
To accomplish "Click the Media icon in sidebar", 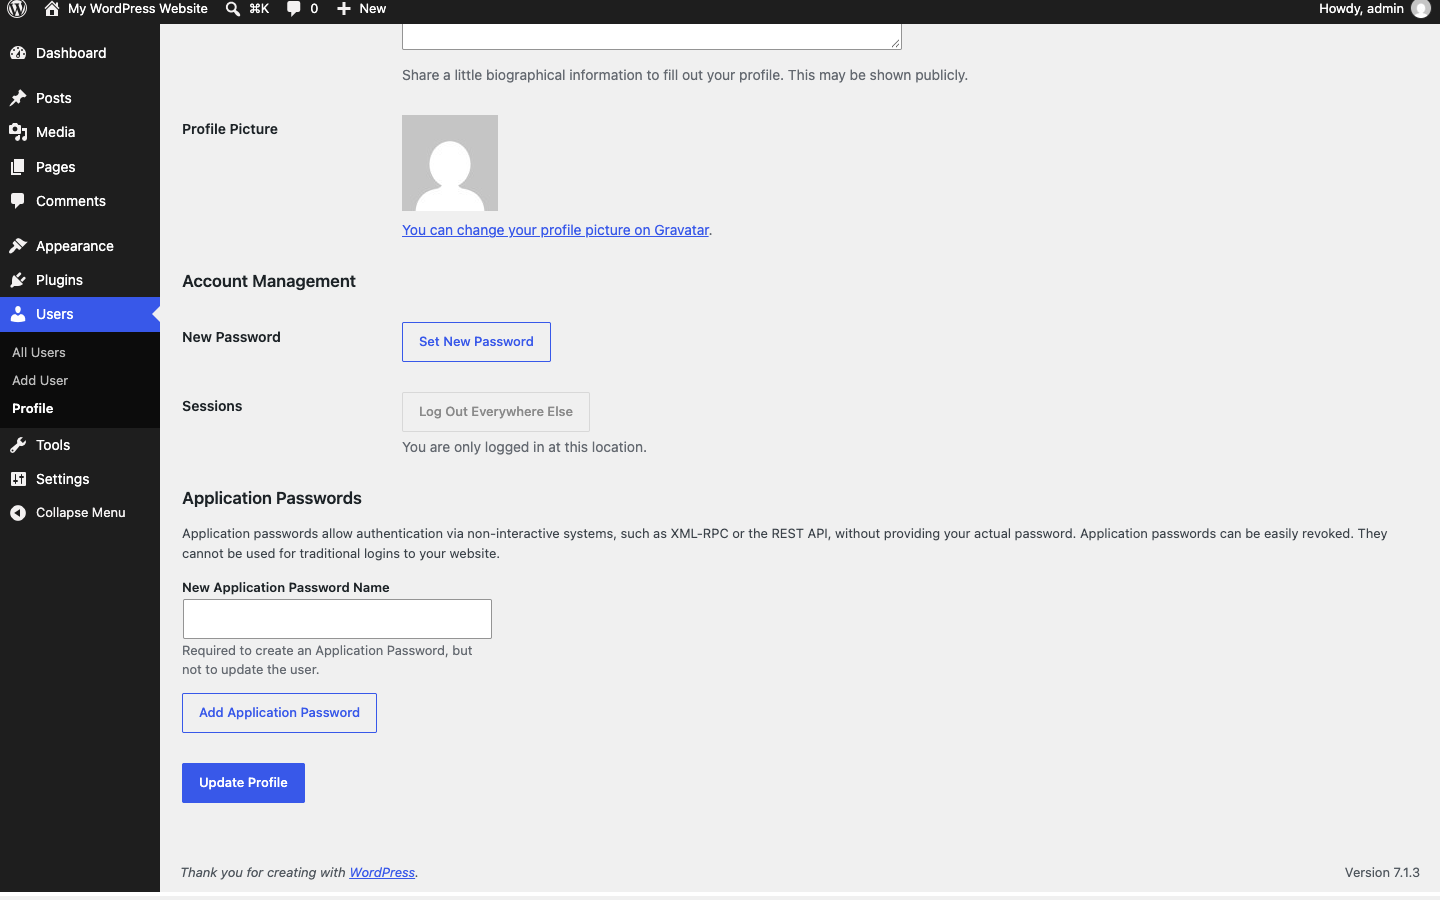I will 18,132.
